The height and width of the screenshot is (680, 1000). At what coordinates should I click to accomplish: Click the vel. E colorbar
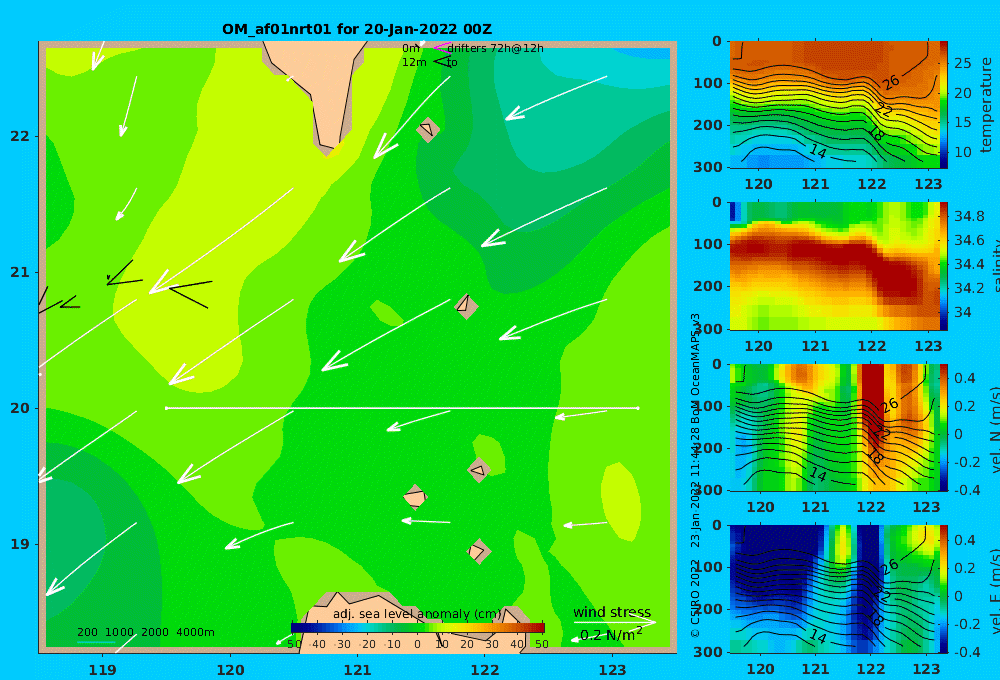[x=944, y=589]
